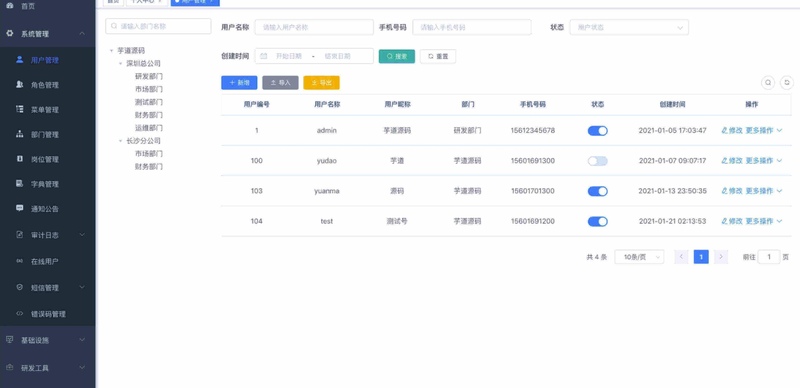Open 部门管理 in the sidebar

tap(44, 135)
